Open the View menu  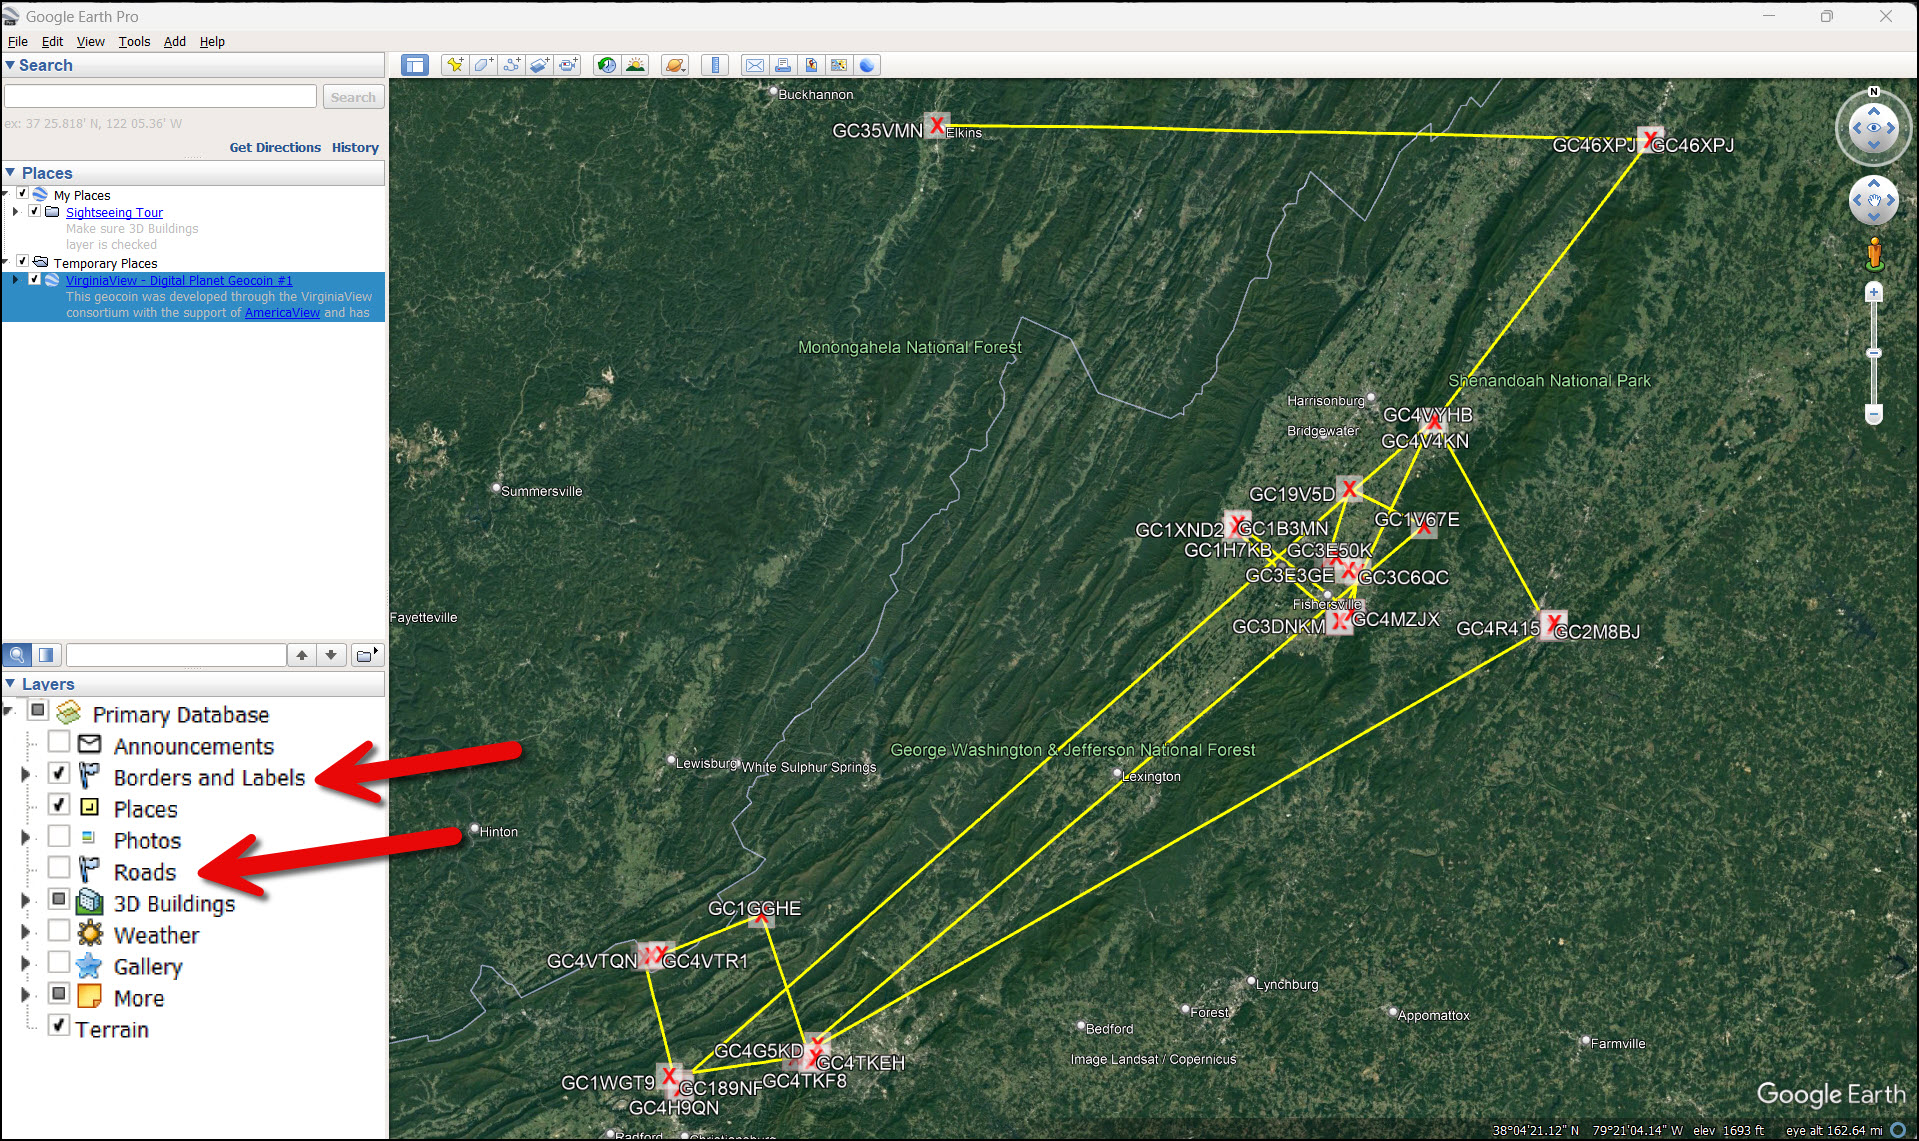pos(90,41)
